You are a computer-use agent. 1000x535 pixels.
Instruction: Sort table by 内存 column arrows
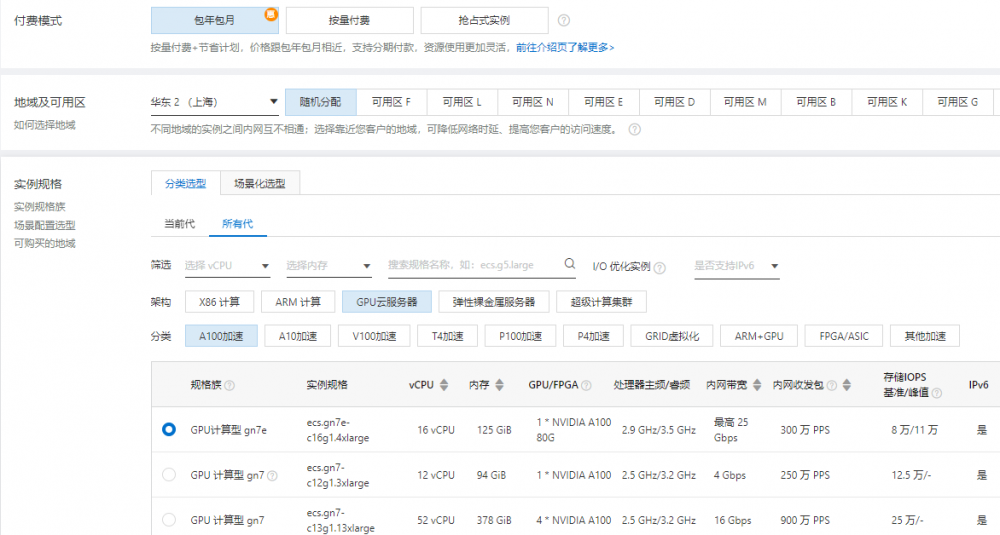pos(499,385)
